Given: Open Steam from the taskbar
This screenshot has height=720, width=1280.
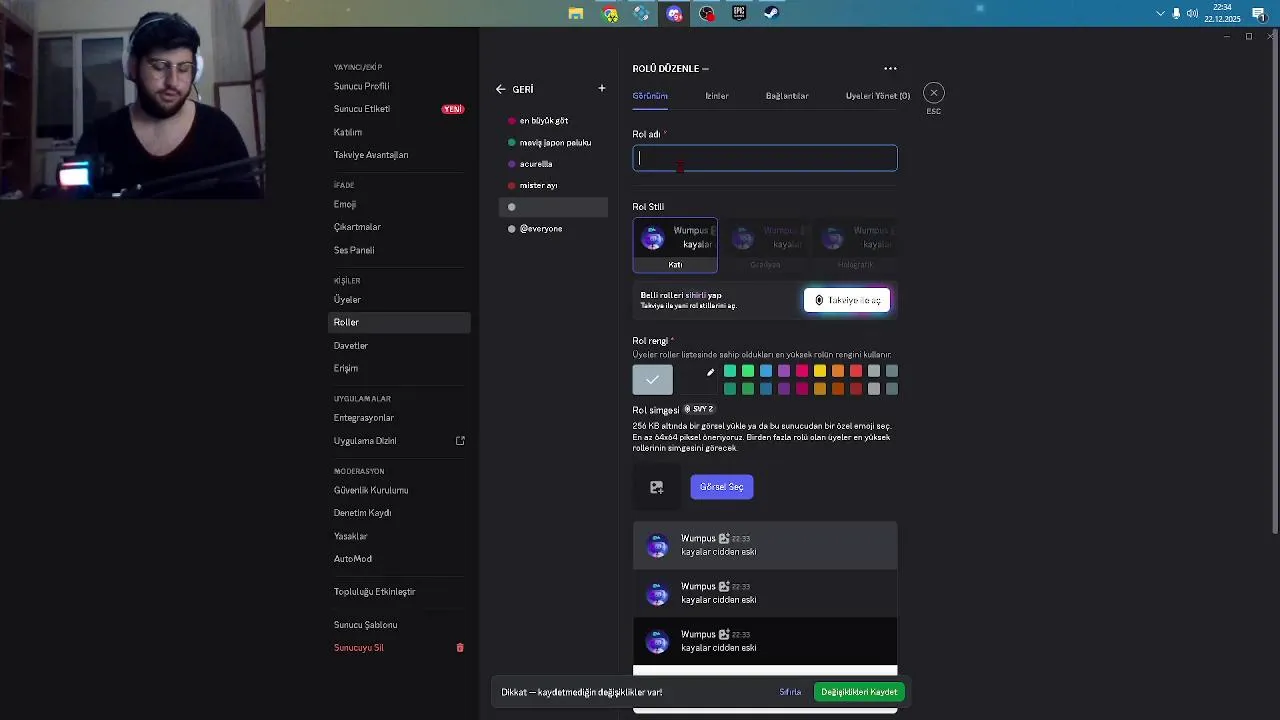Looking at the screenshot, I should [771, 13].
